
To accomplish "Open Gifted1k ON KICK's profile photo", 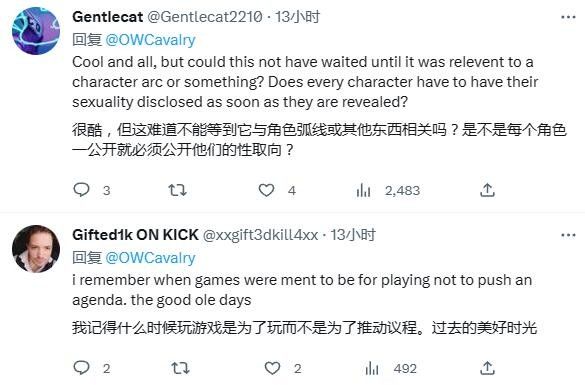I will click(36, 248).
